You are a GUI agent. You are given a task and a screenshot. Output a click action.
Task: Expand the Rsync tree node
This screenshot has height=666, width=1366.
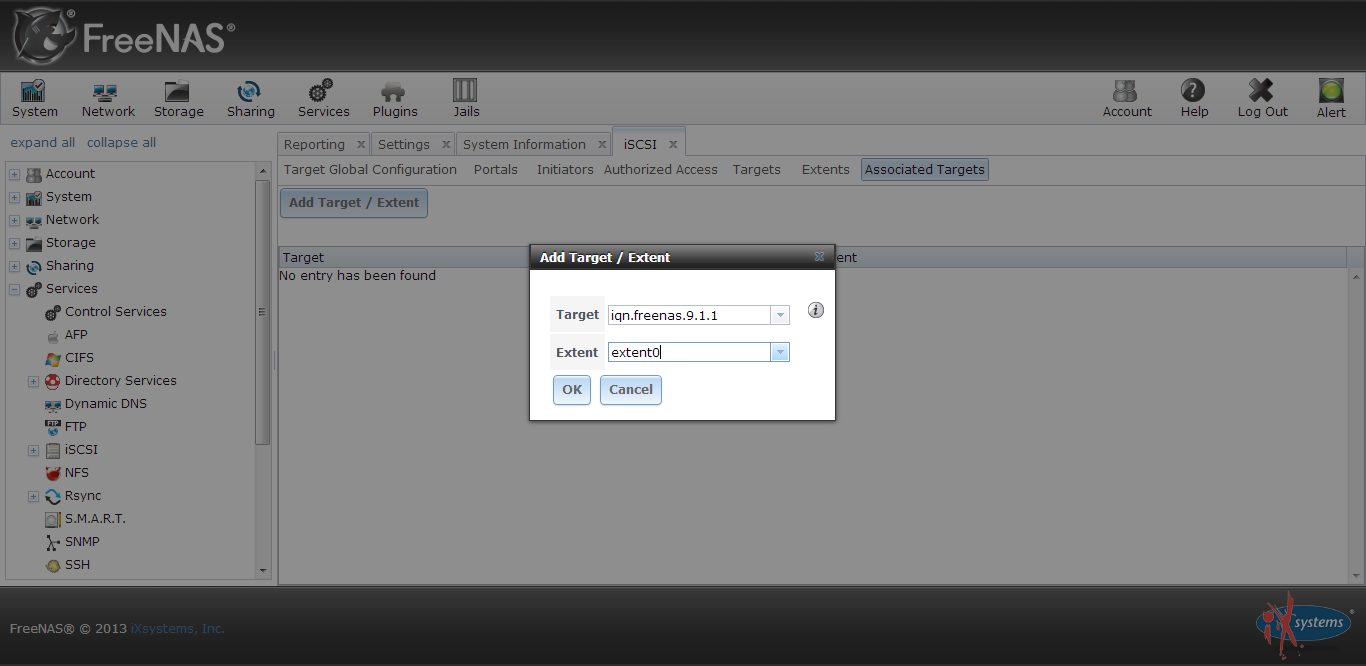(34, 497)
